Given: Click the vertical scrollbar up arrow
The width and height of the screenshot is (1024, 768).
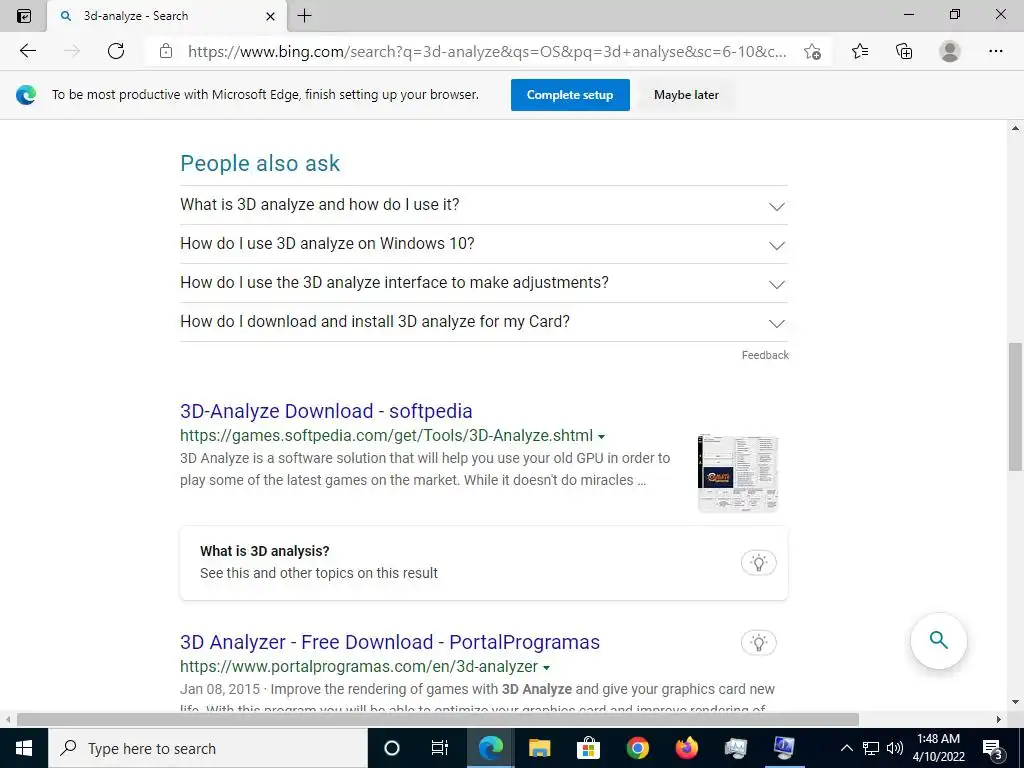Looking at the screenshot, I should (1016, 128).
